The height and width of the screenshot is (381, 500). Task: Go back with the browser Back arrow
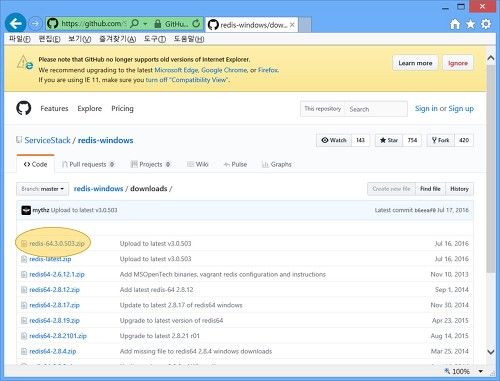click(x=15, y=24)
